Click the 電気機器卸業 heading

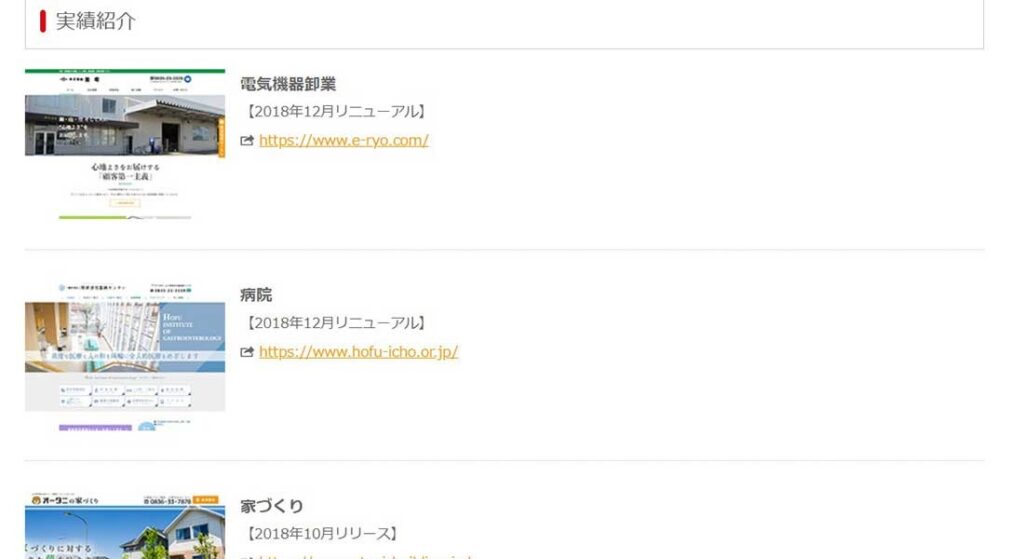[288, 84]
